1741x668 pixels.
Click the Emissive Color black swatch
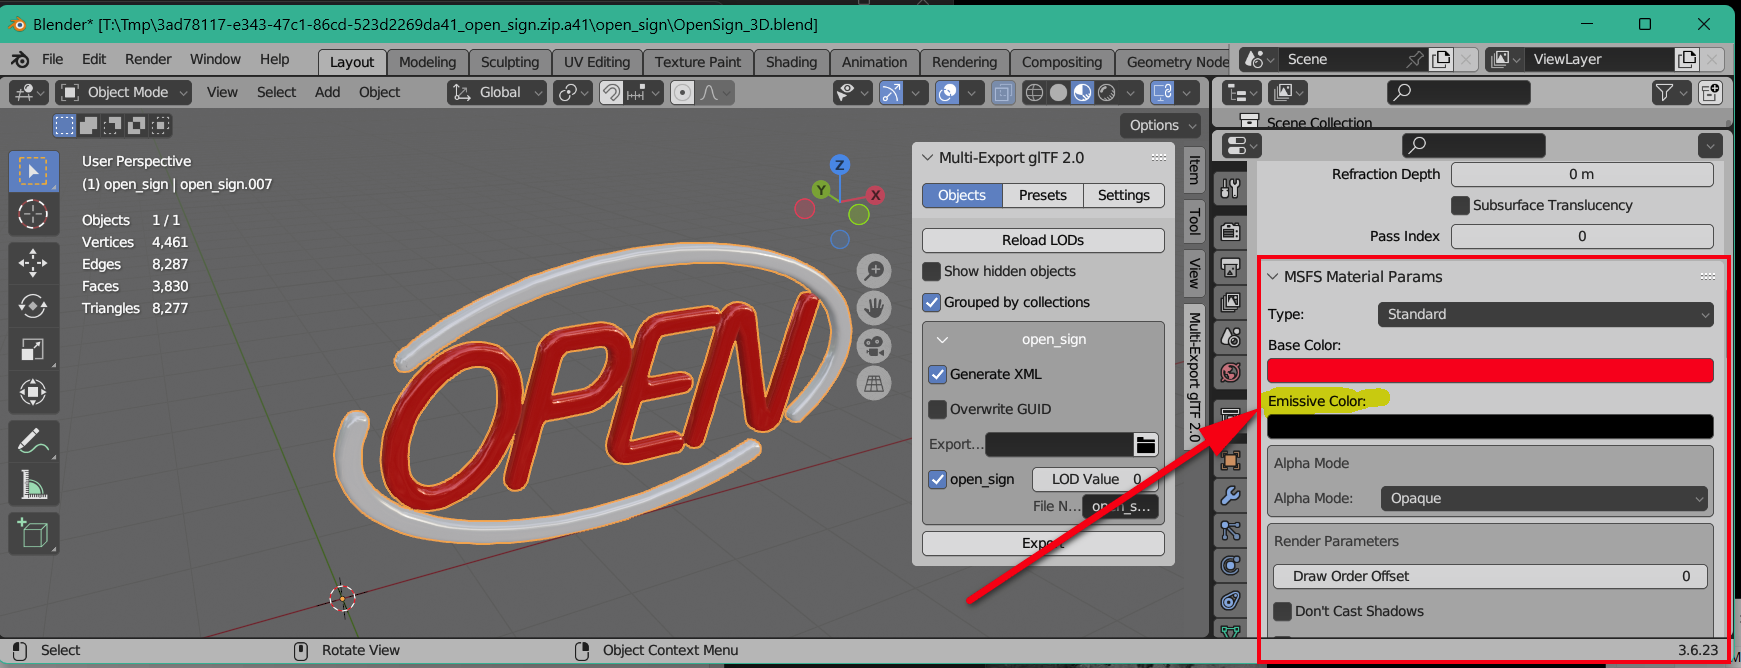click(1490, 427)
